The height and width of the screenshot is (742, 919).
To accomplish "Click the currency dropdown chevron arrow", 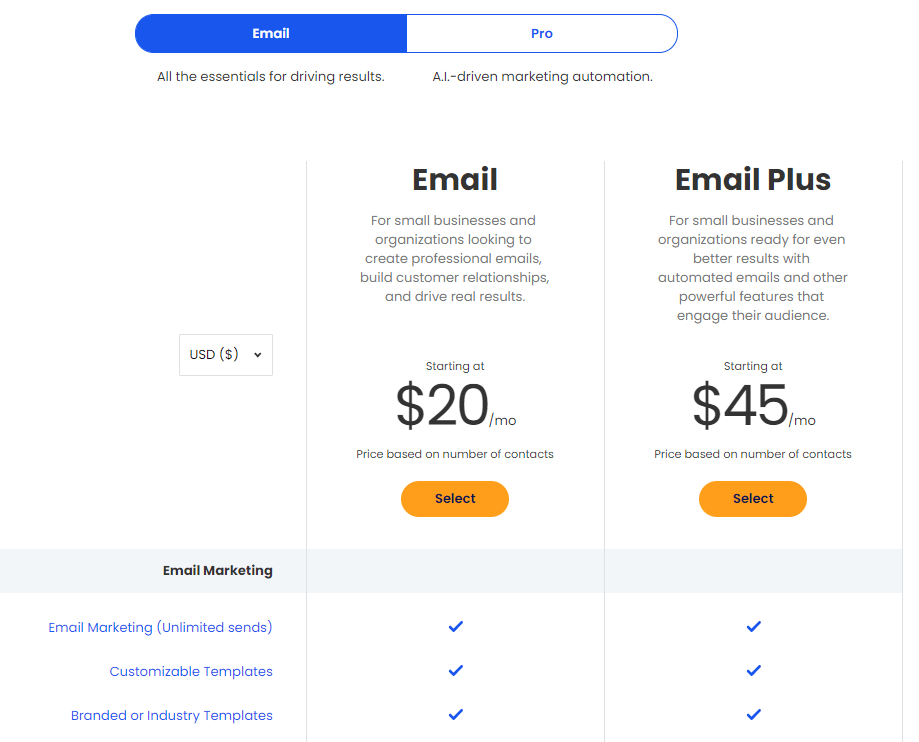I will (257, 355).
